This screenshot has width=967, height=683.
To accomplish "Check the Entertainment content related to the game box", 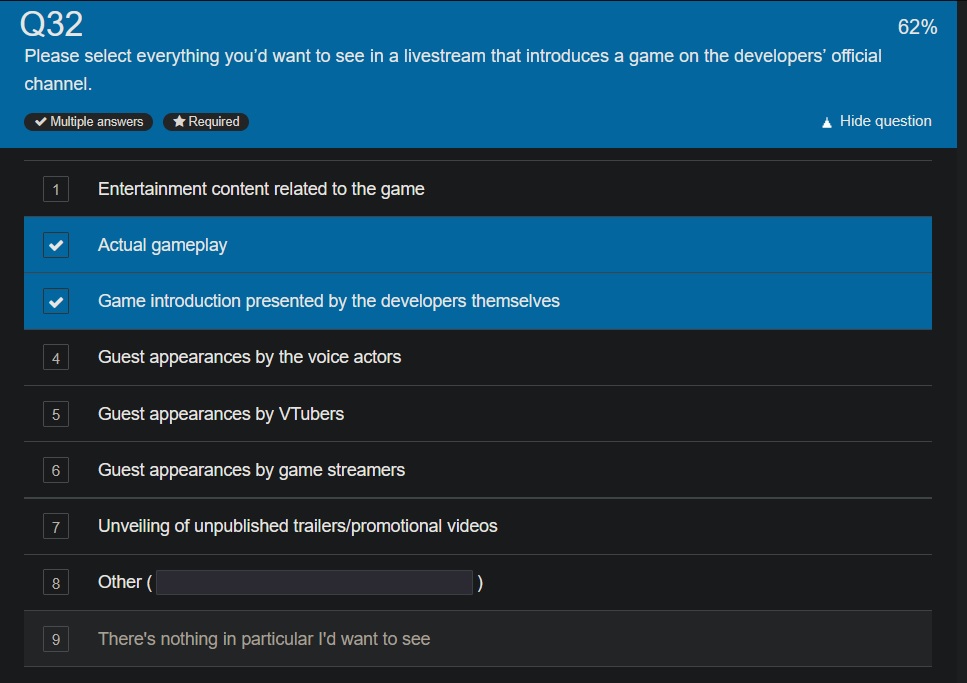I will pyautogui.click(x=56, y=189).
